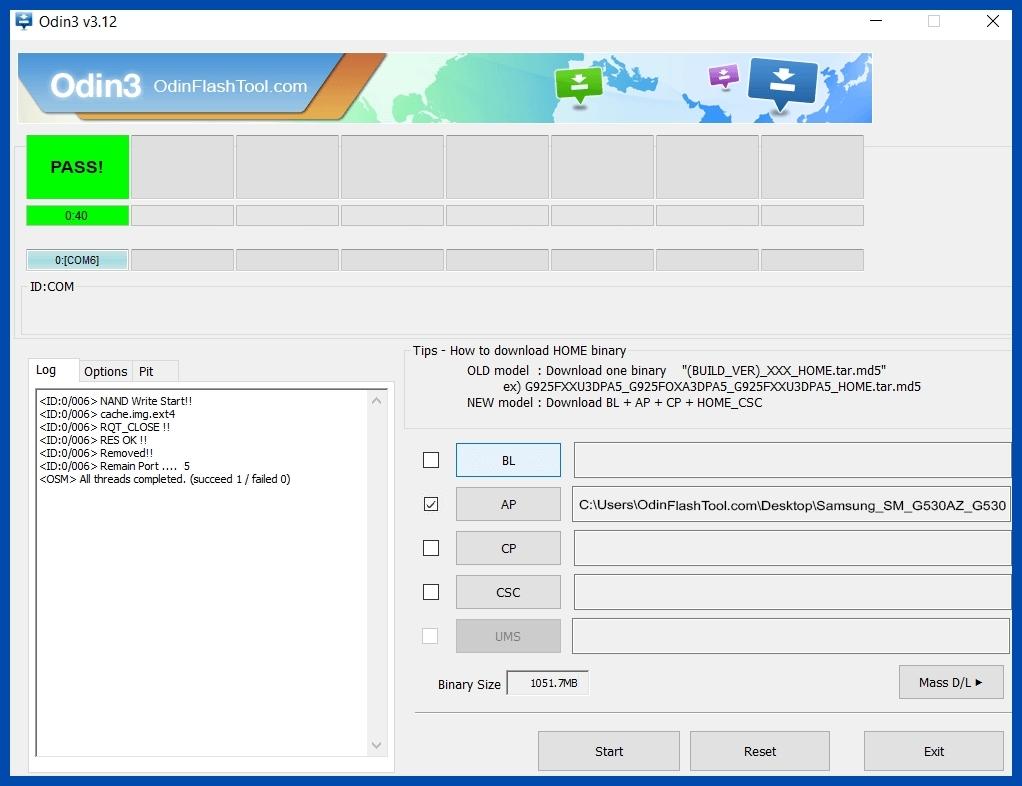Image resolution: width=1022 pixels, height=786 pixels.
Task: Check the BL checkbox
Action: 431,460
